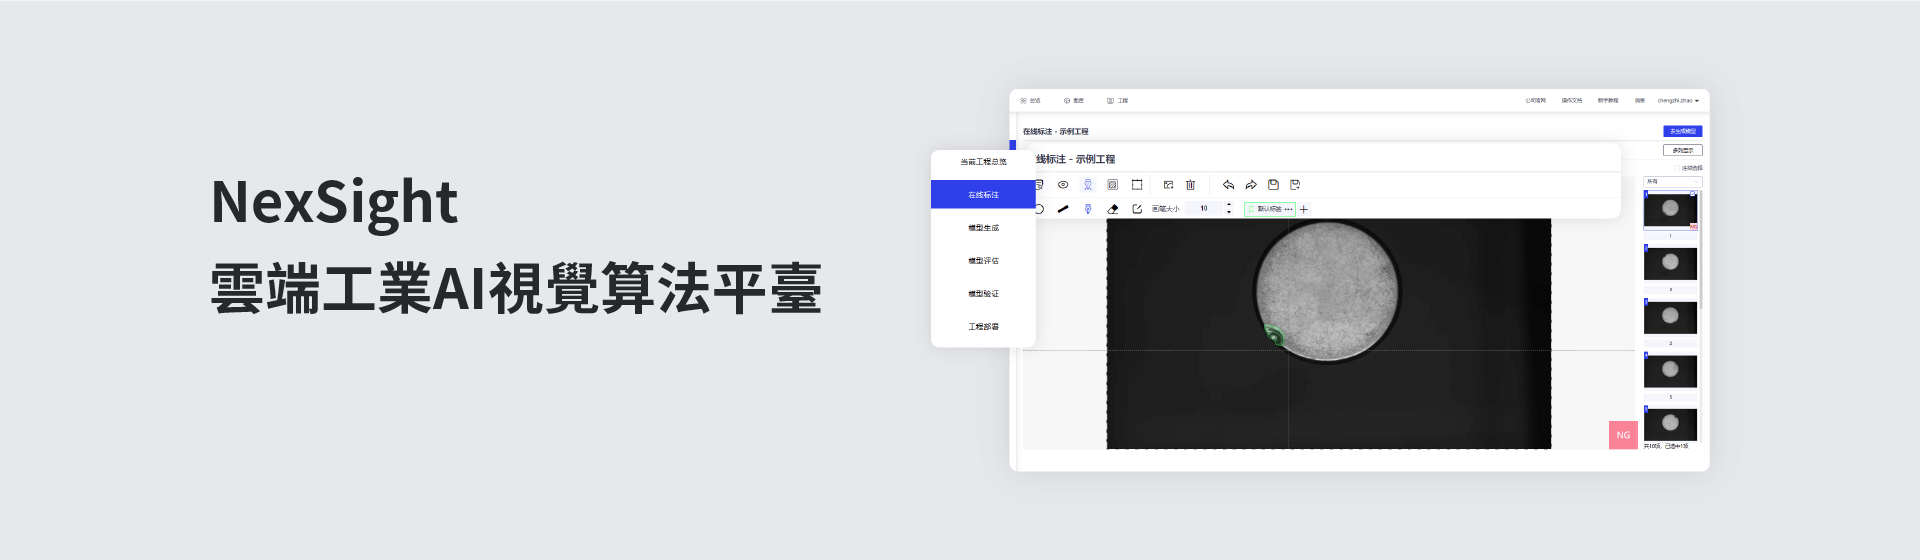Click the blue generate model button

tap(1683, 131)
